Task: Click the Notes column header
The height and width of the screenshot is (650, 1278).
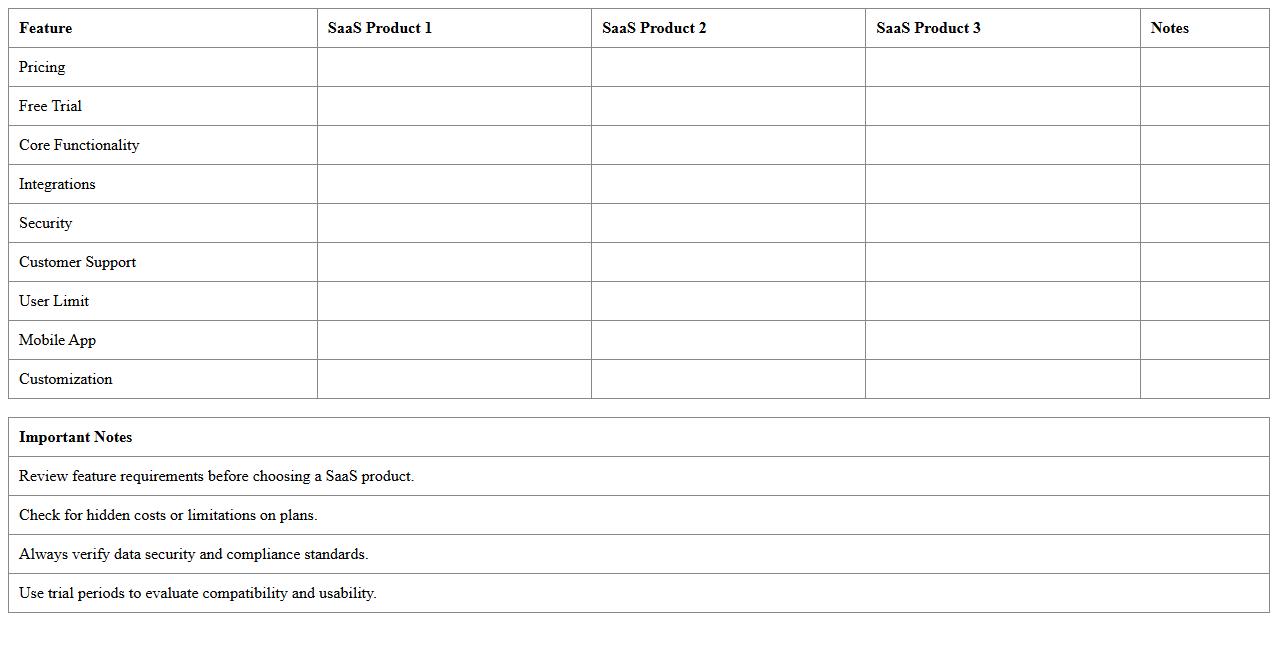Action: (x=1169, y=28)
